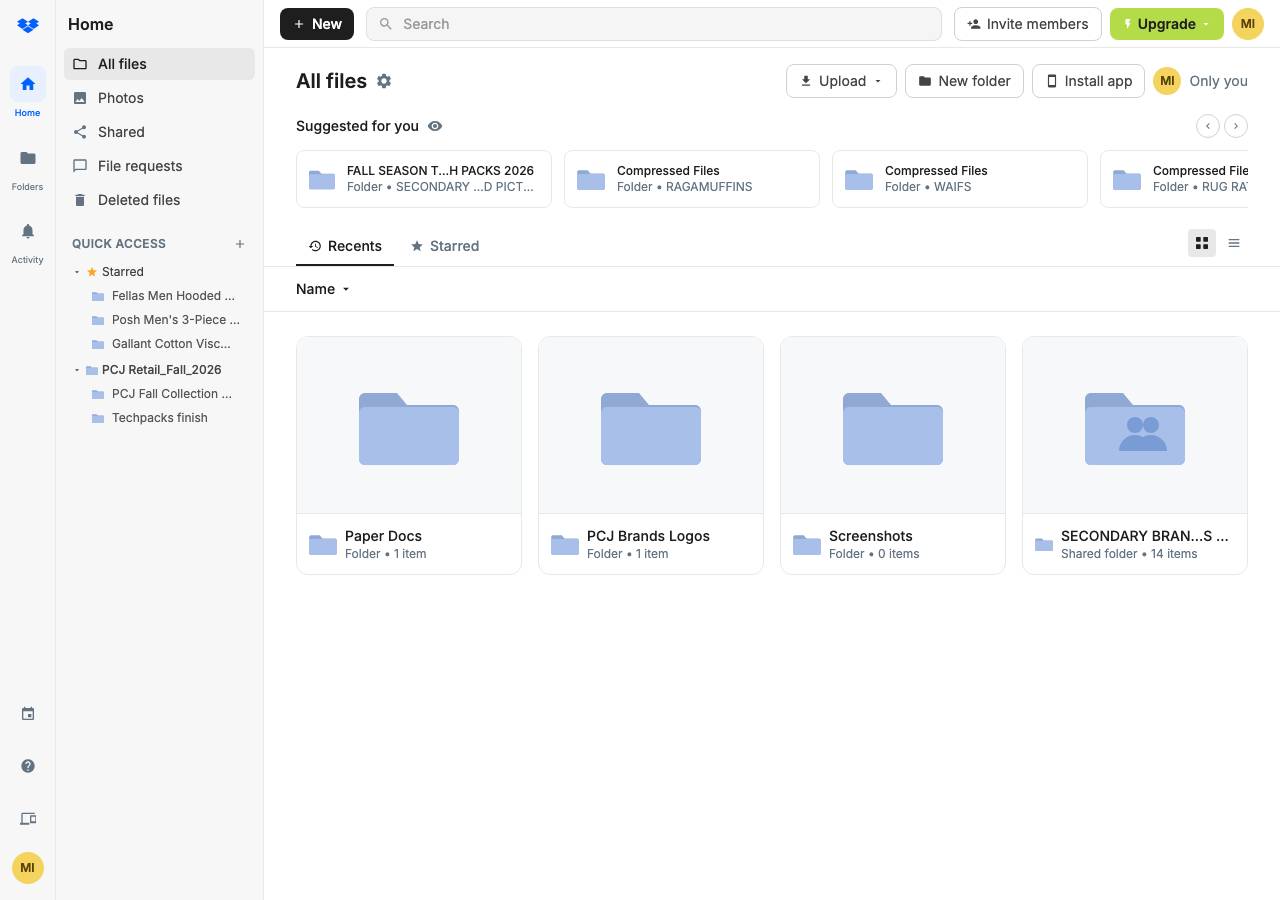Image resolution: width=1280 pixels, height=900 pixels.
Task: Open the help question mark icon
Action: 28,766
